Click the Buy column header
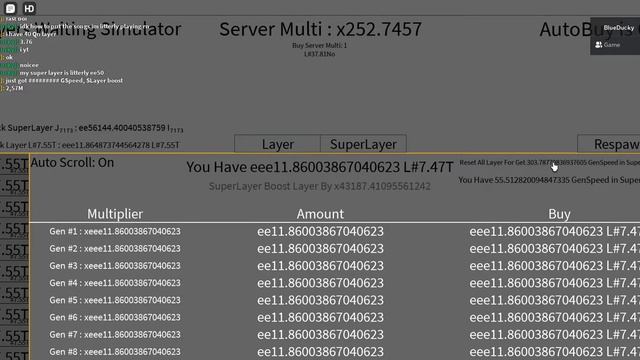Image resolution: width=640 pixels, height=360 pixels. (559, 214)
